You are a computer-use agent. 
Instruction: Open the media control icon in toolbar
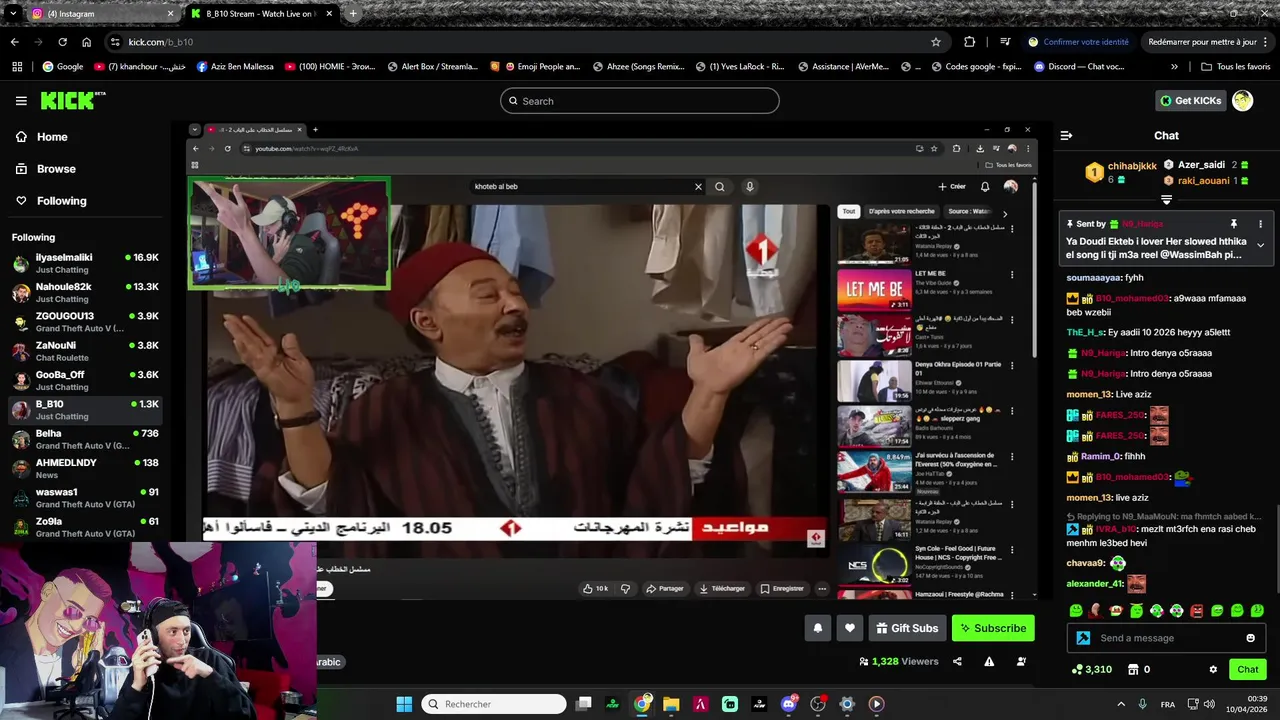pyautogui.click(x=1005, y=42)
